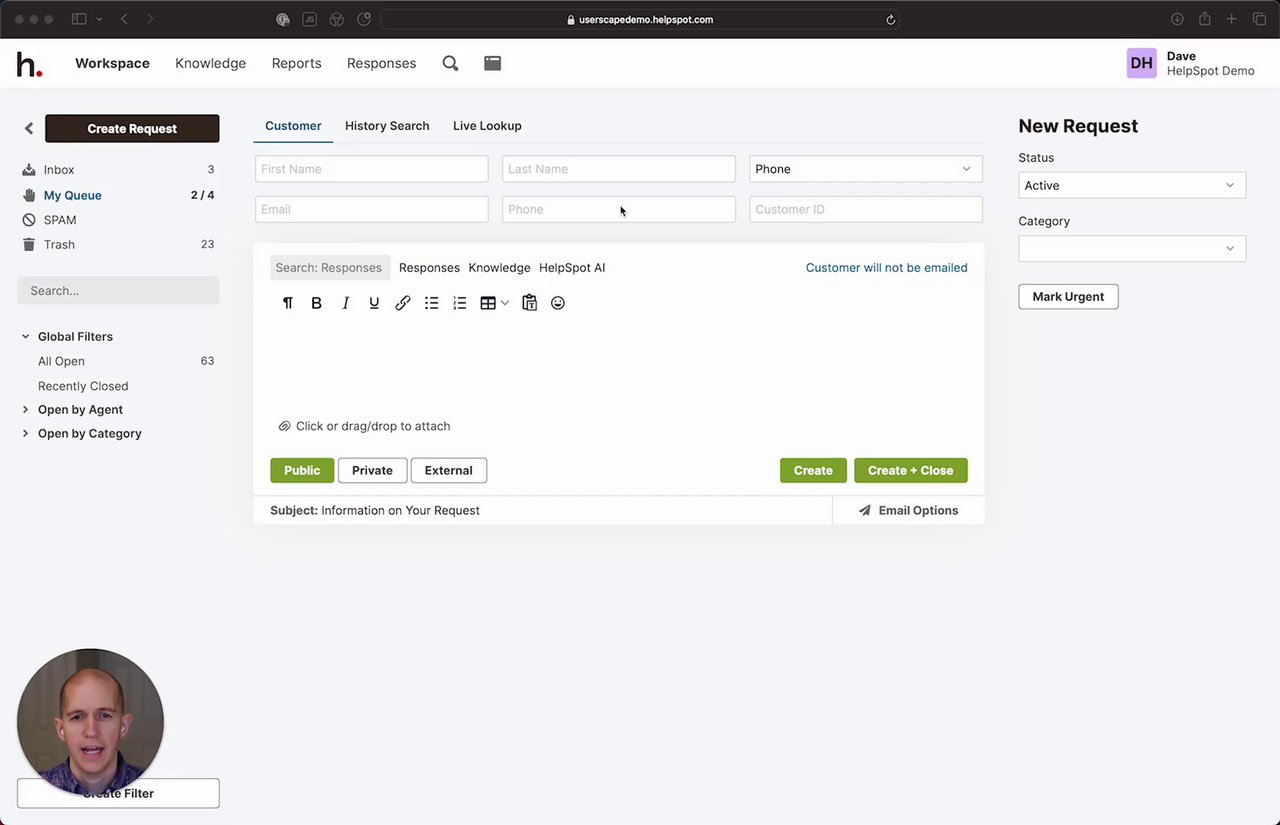
Task: Open the Status dropdown showing Active
Action: [1132, 185]
